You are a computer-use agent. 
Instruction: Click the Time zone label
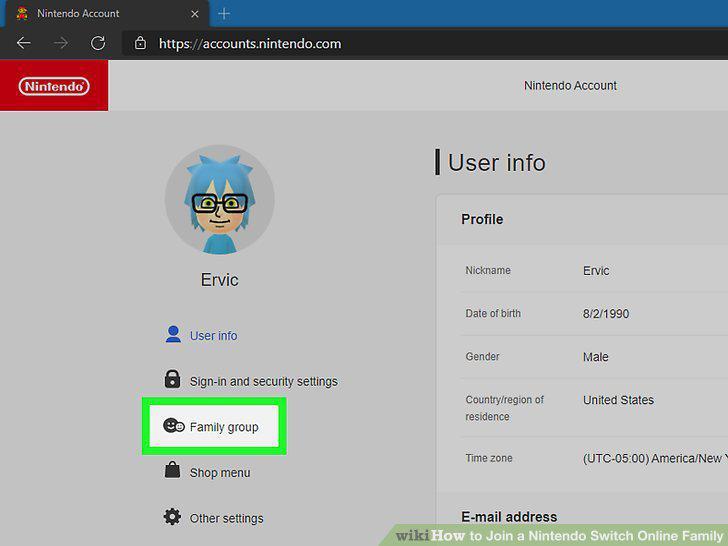[489, 458]
